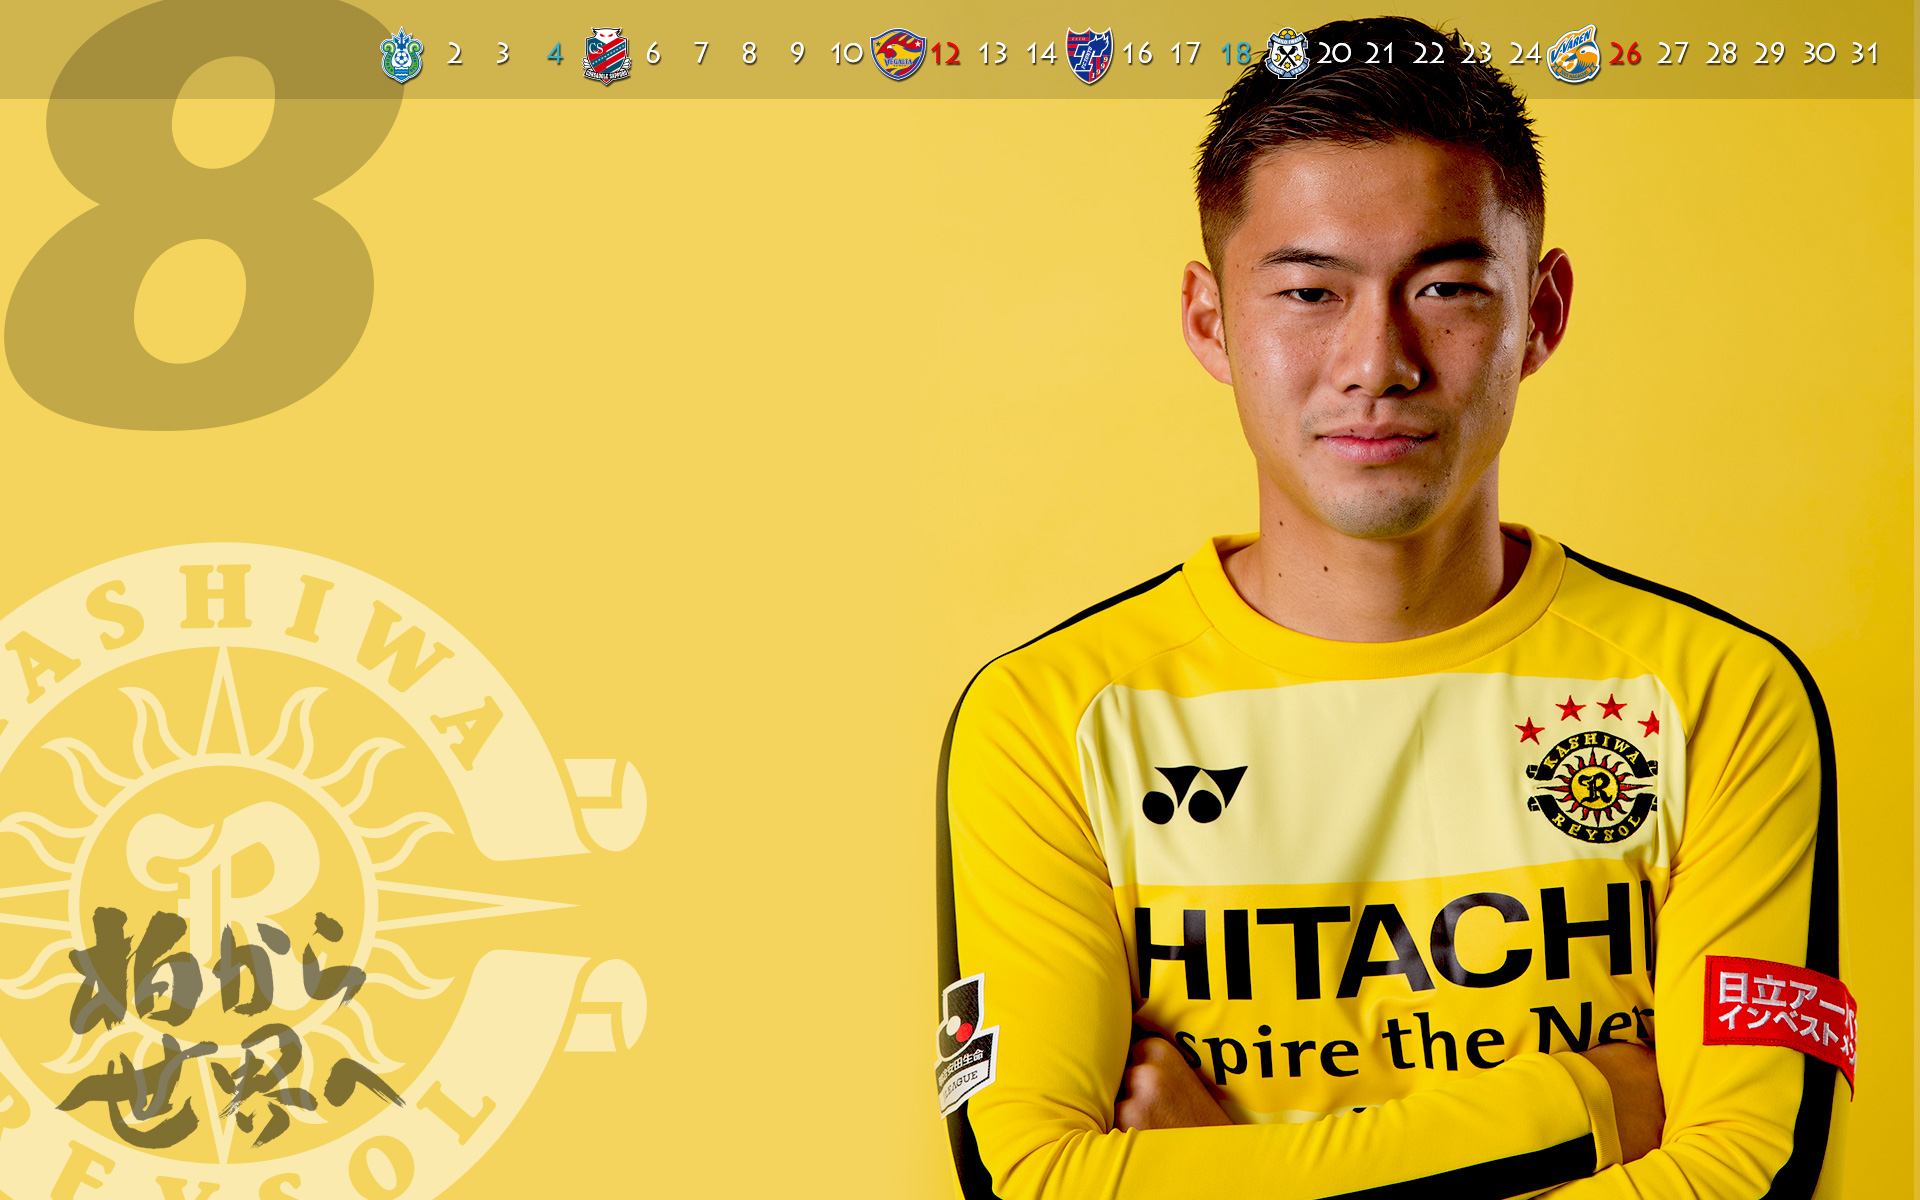Click date 21 in the calendar strip
Viewport: 1920px width, 1200px height.
[x=1380, y=54]
